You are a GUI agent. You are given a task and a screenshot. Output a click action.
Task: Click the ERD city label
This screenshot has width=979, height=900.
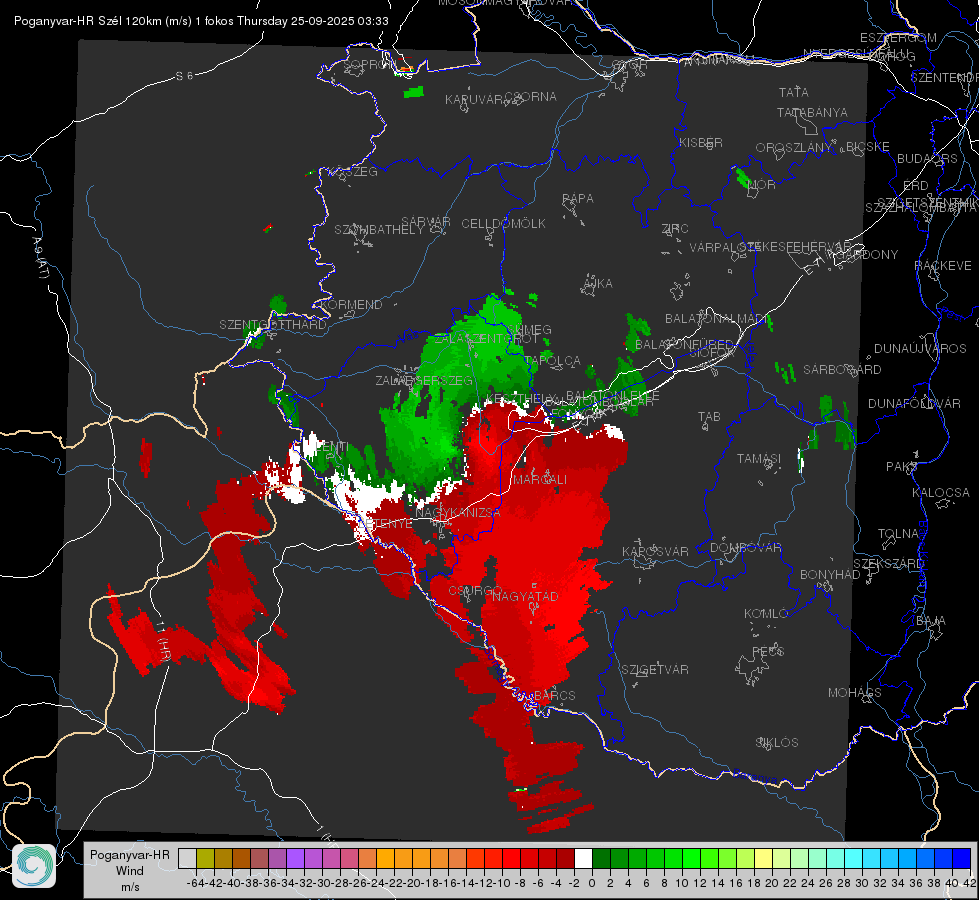point(915,186)
